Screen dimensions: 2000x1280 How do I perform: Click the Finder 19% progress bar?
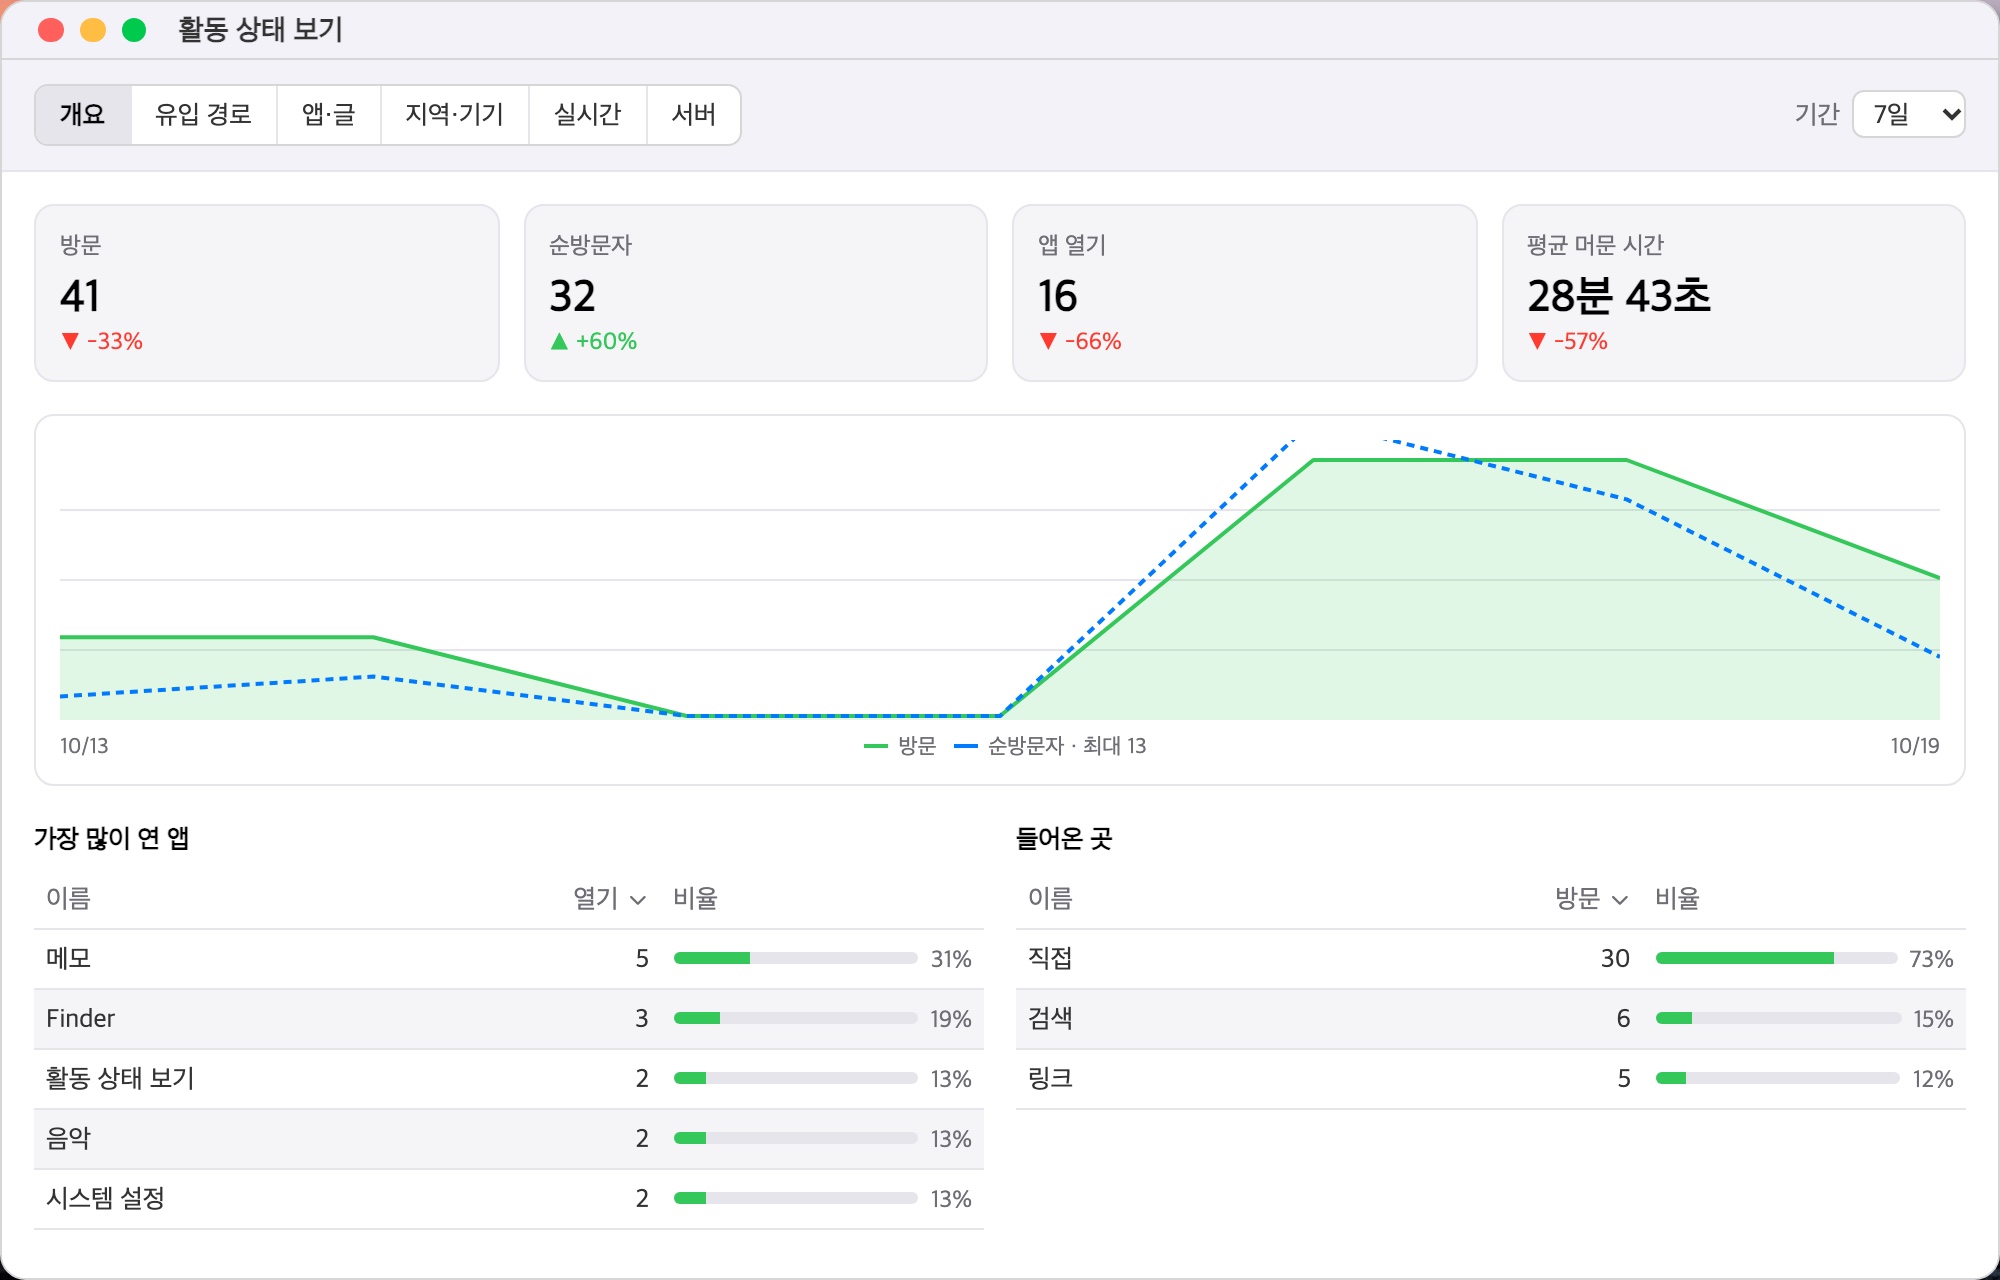[x=796, y=1018]
